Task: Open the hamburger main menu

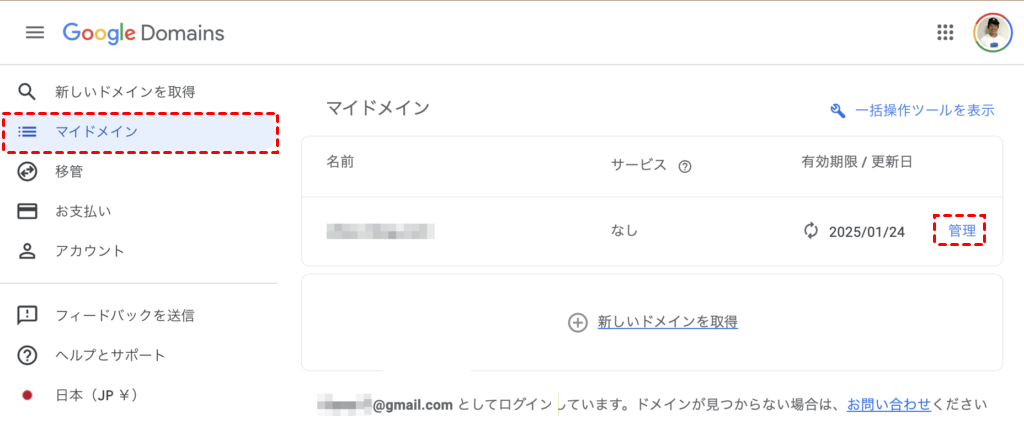Action: click(35, 33)
